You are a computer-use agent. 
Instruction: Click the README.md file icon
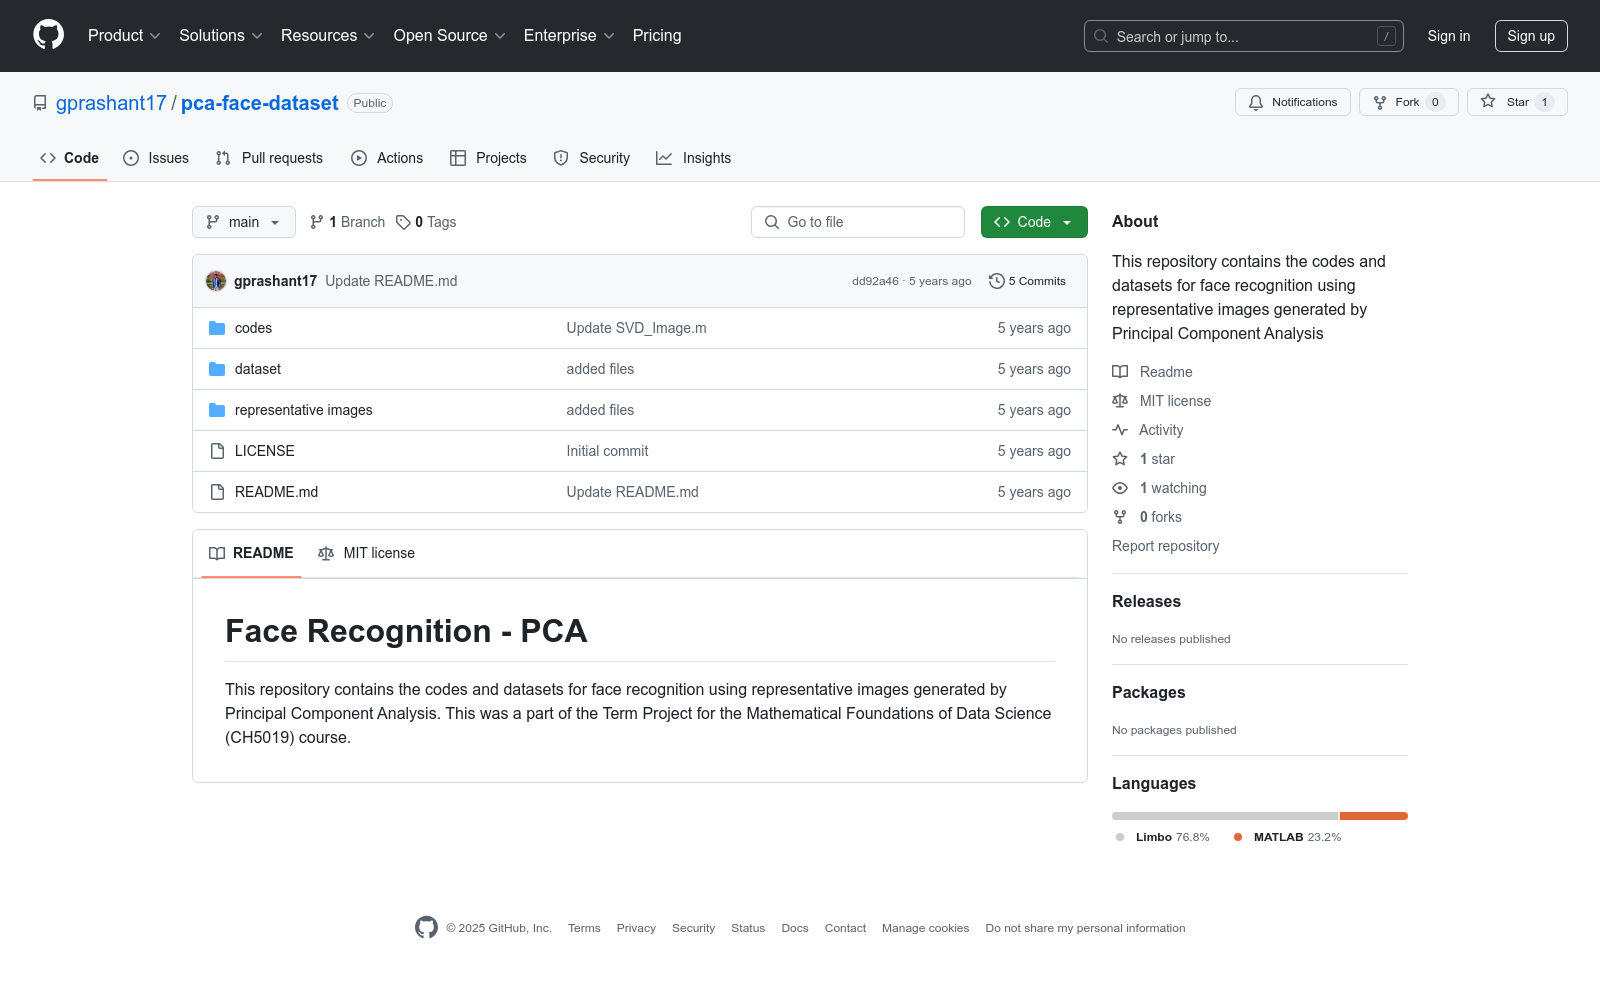point(217,492)
